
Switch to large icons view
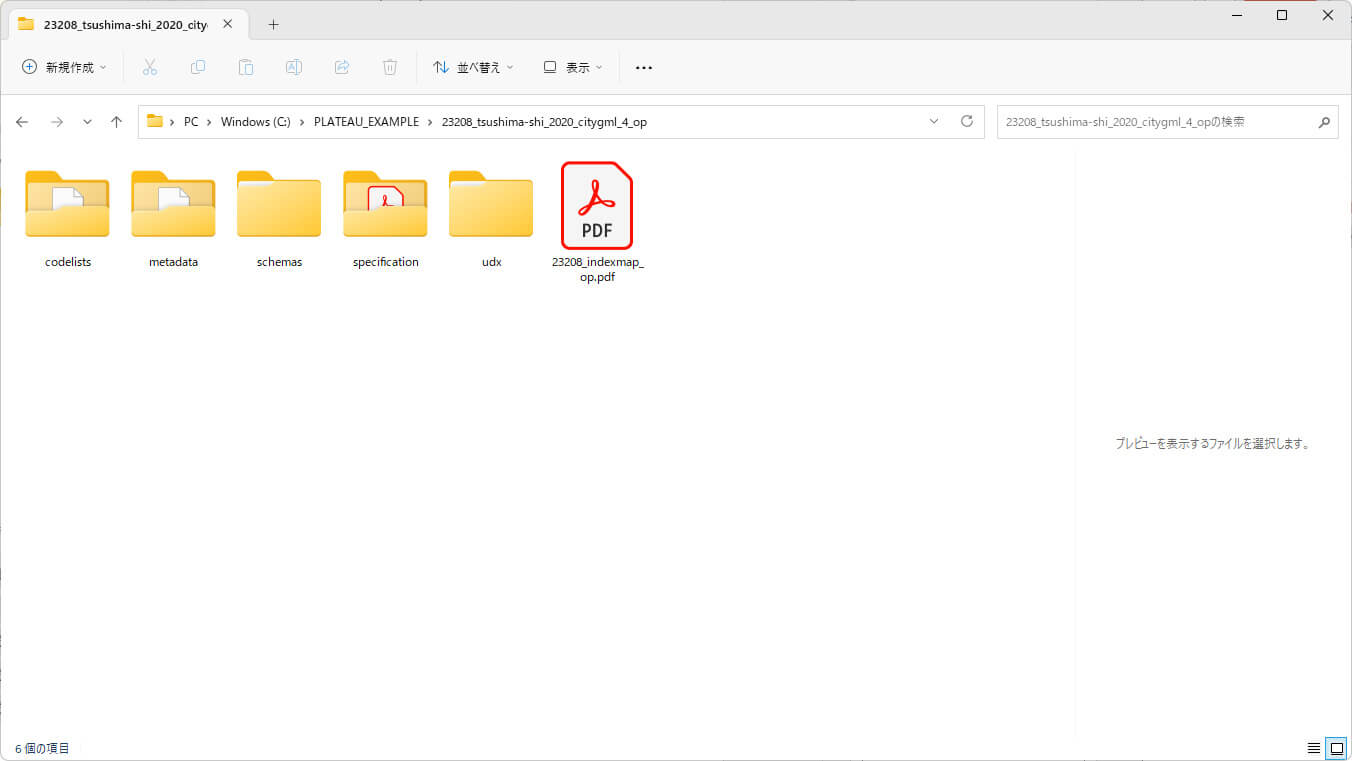coord(1336,748)
